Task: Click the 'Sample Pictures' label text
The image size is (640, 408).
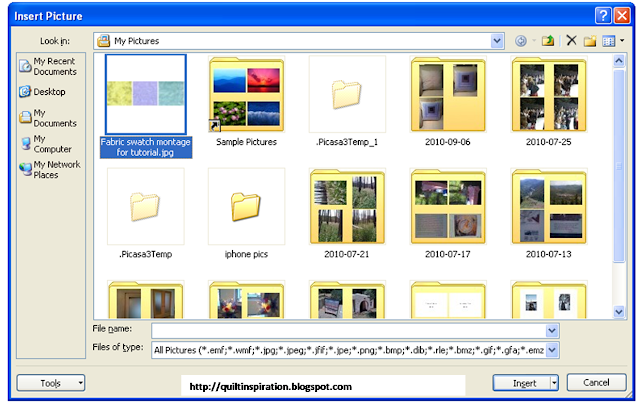Action: click(247, 142)
